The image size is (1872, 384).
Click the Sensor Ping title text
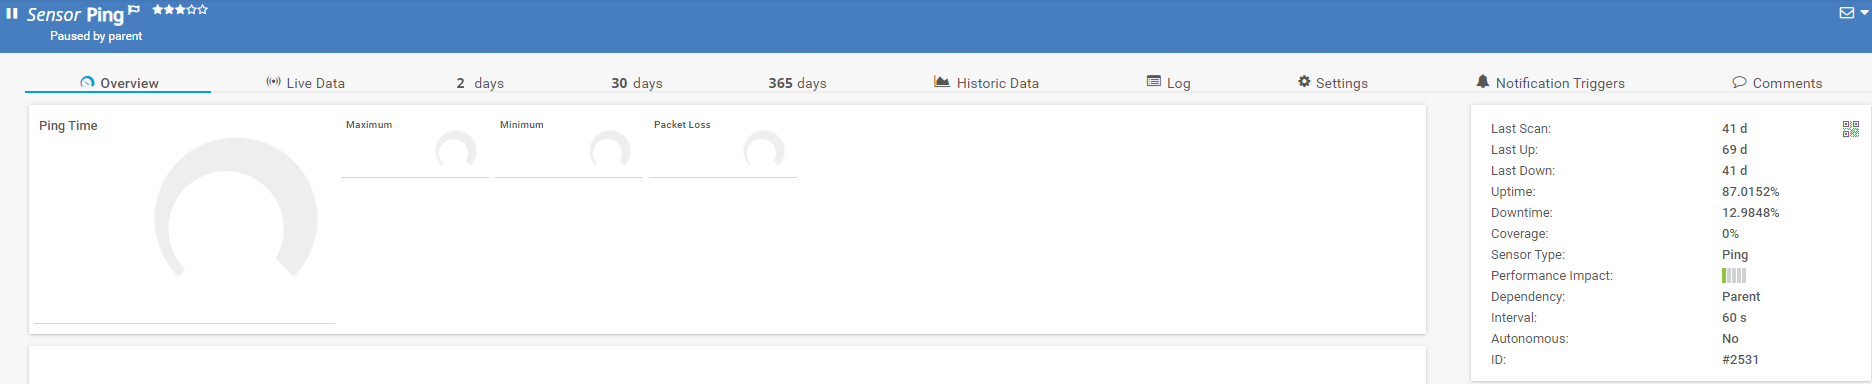pyautogui.click(x=75, y=14)
